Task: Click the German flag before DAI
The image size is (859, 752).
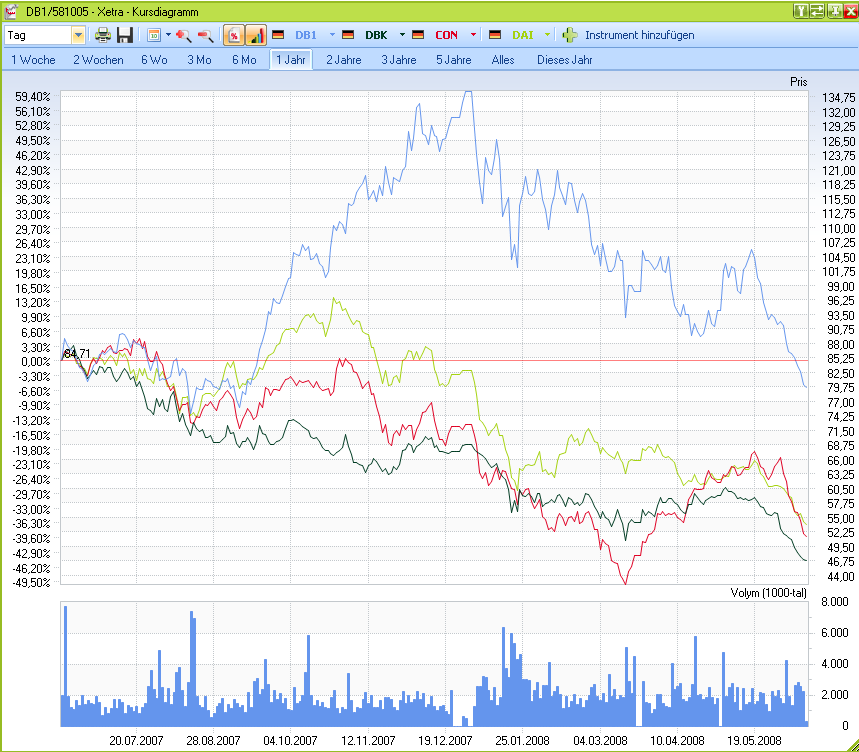Action: point(495,35)
